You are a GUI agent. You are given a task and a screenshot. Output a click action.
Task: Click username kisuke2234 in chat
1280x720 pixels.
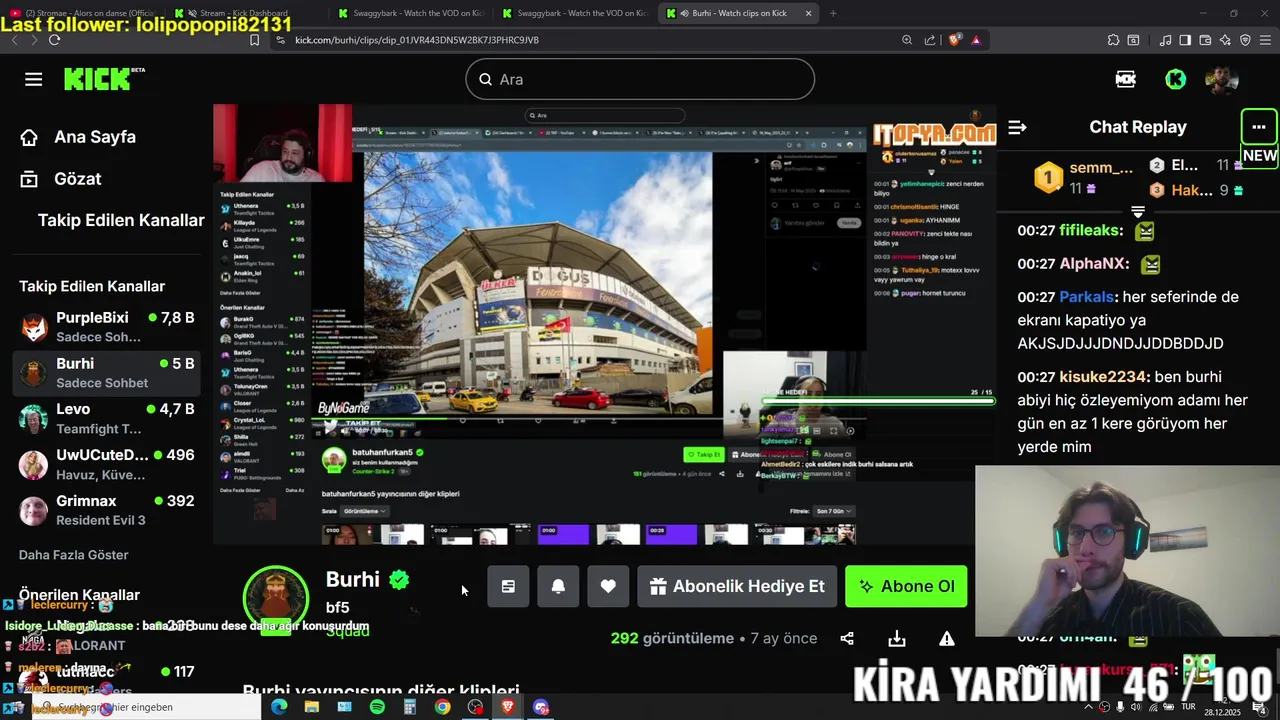(x=1105, y=377)
